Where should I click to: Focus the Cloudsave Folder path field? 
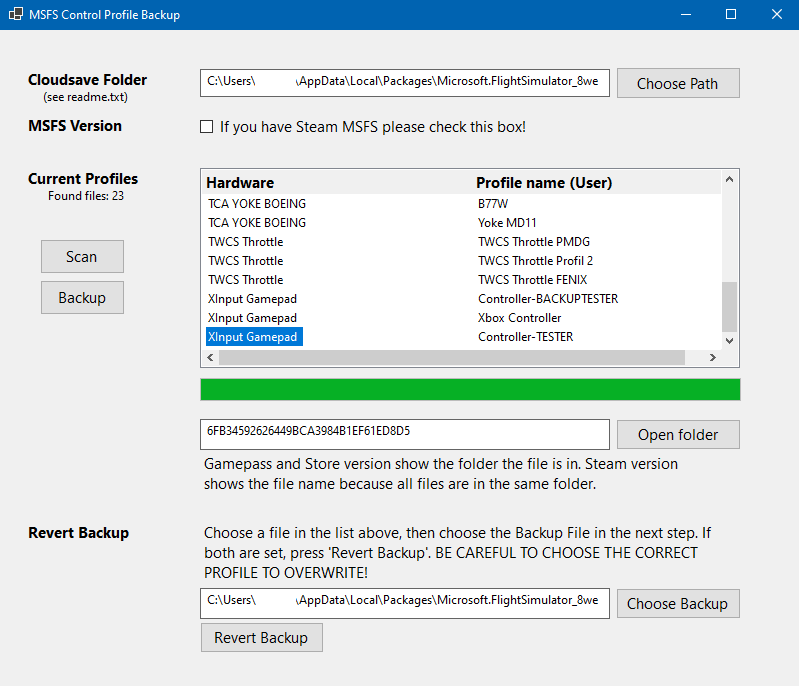pos(405,83)
